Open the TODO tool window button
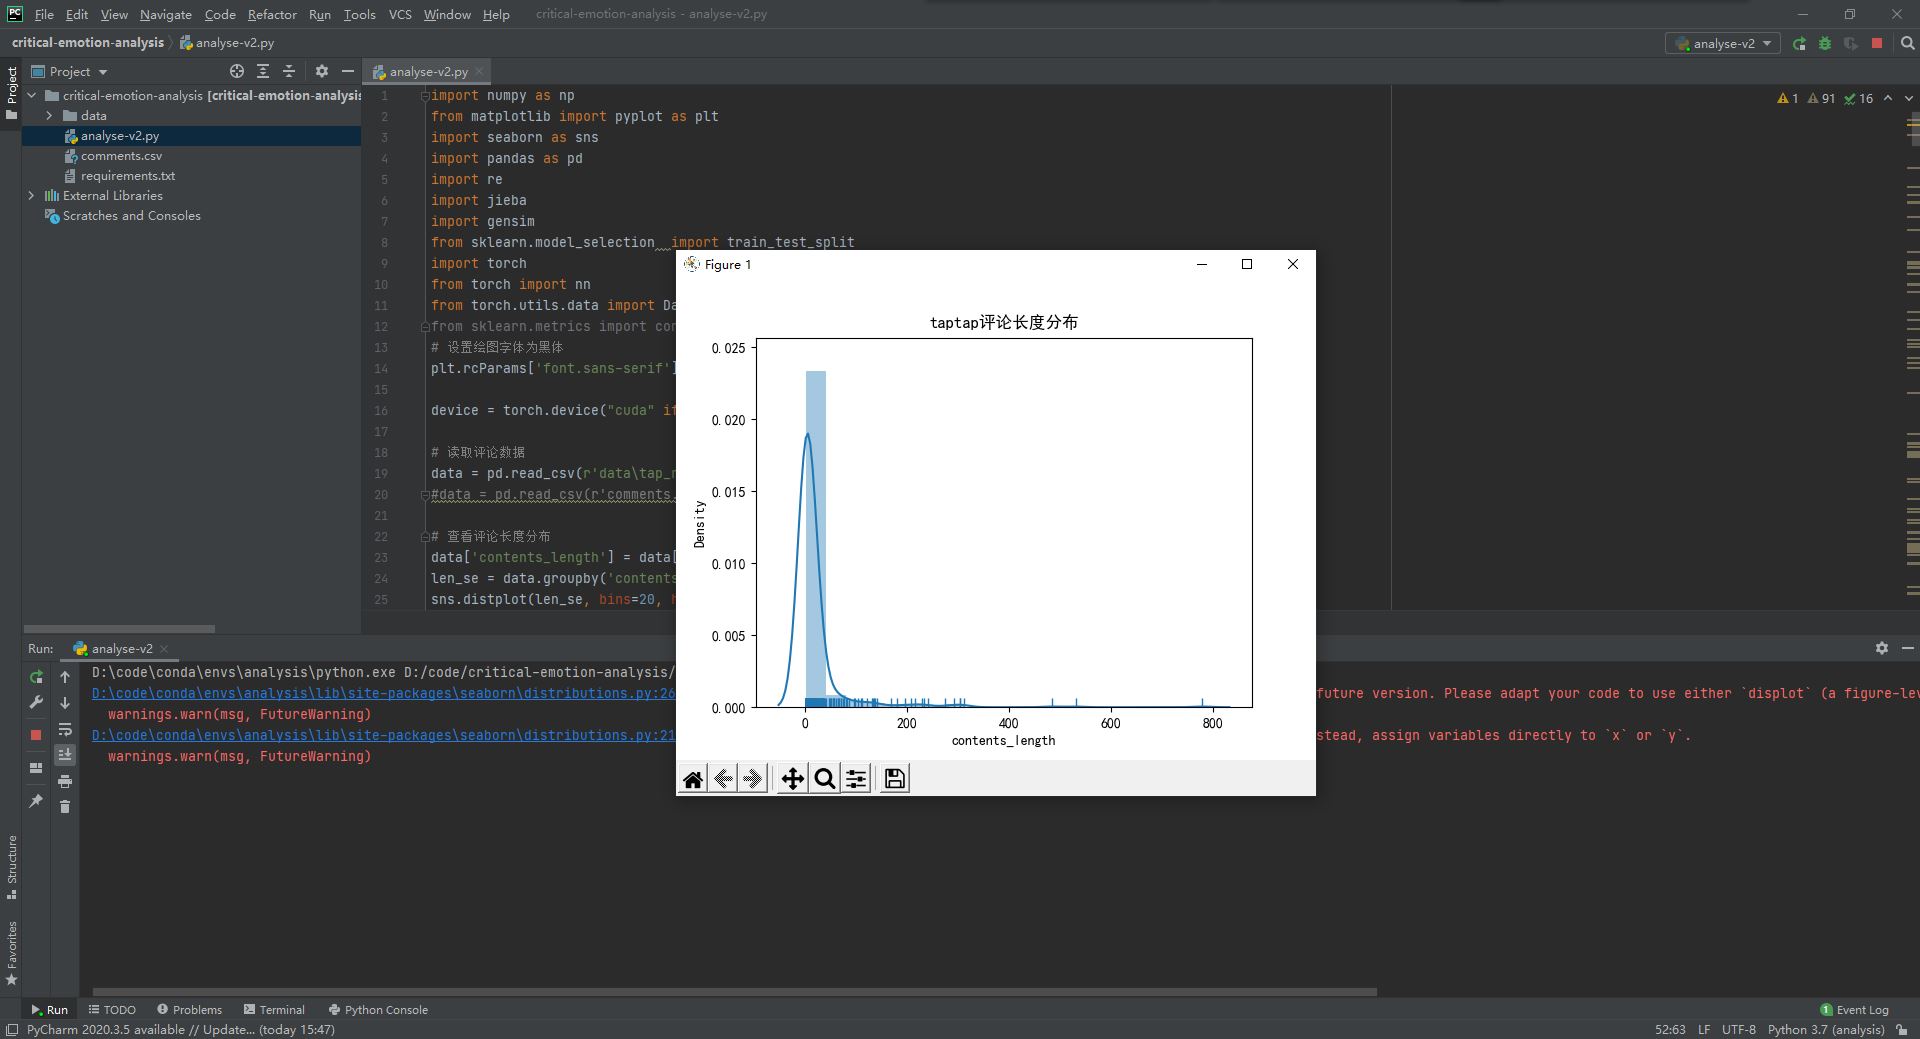The image size is (1920, 1039). coord(112,1009)
